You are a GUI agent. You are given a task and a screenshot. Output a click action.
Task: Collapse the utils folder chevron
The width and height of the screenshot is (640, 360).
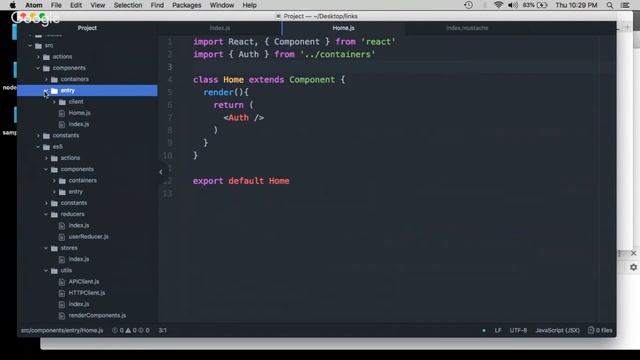[x=46, y=271]
